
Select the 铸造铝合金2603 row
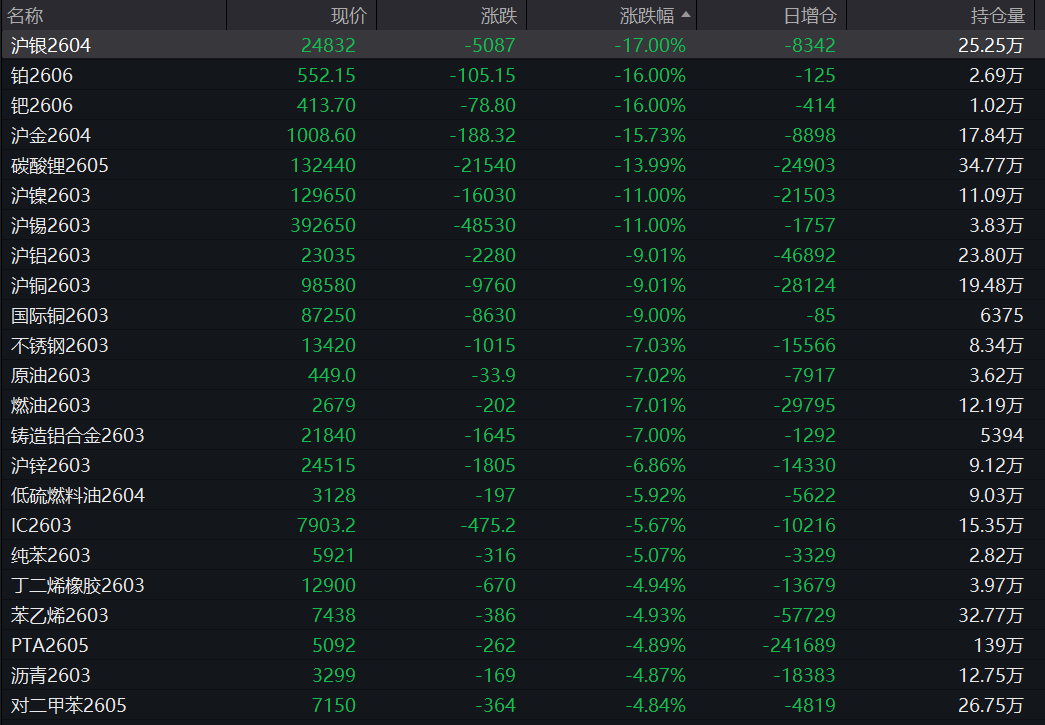coord(77,435)
